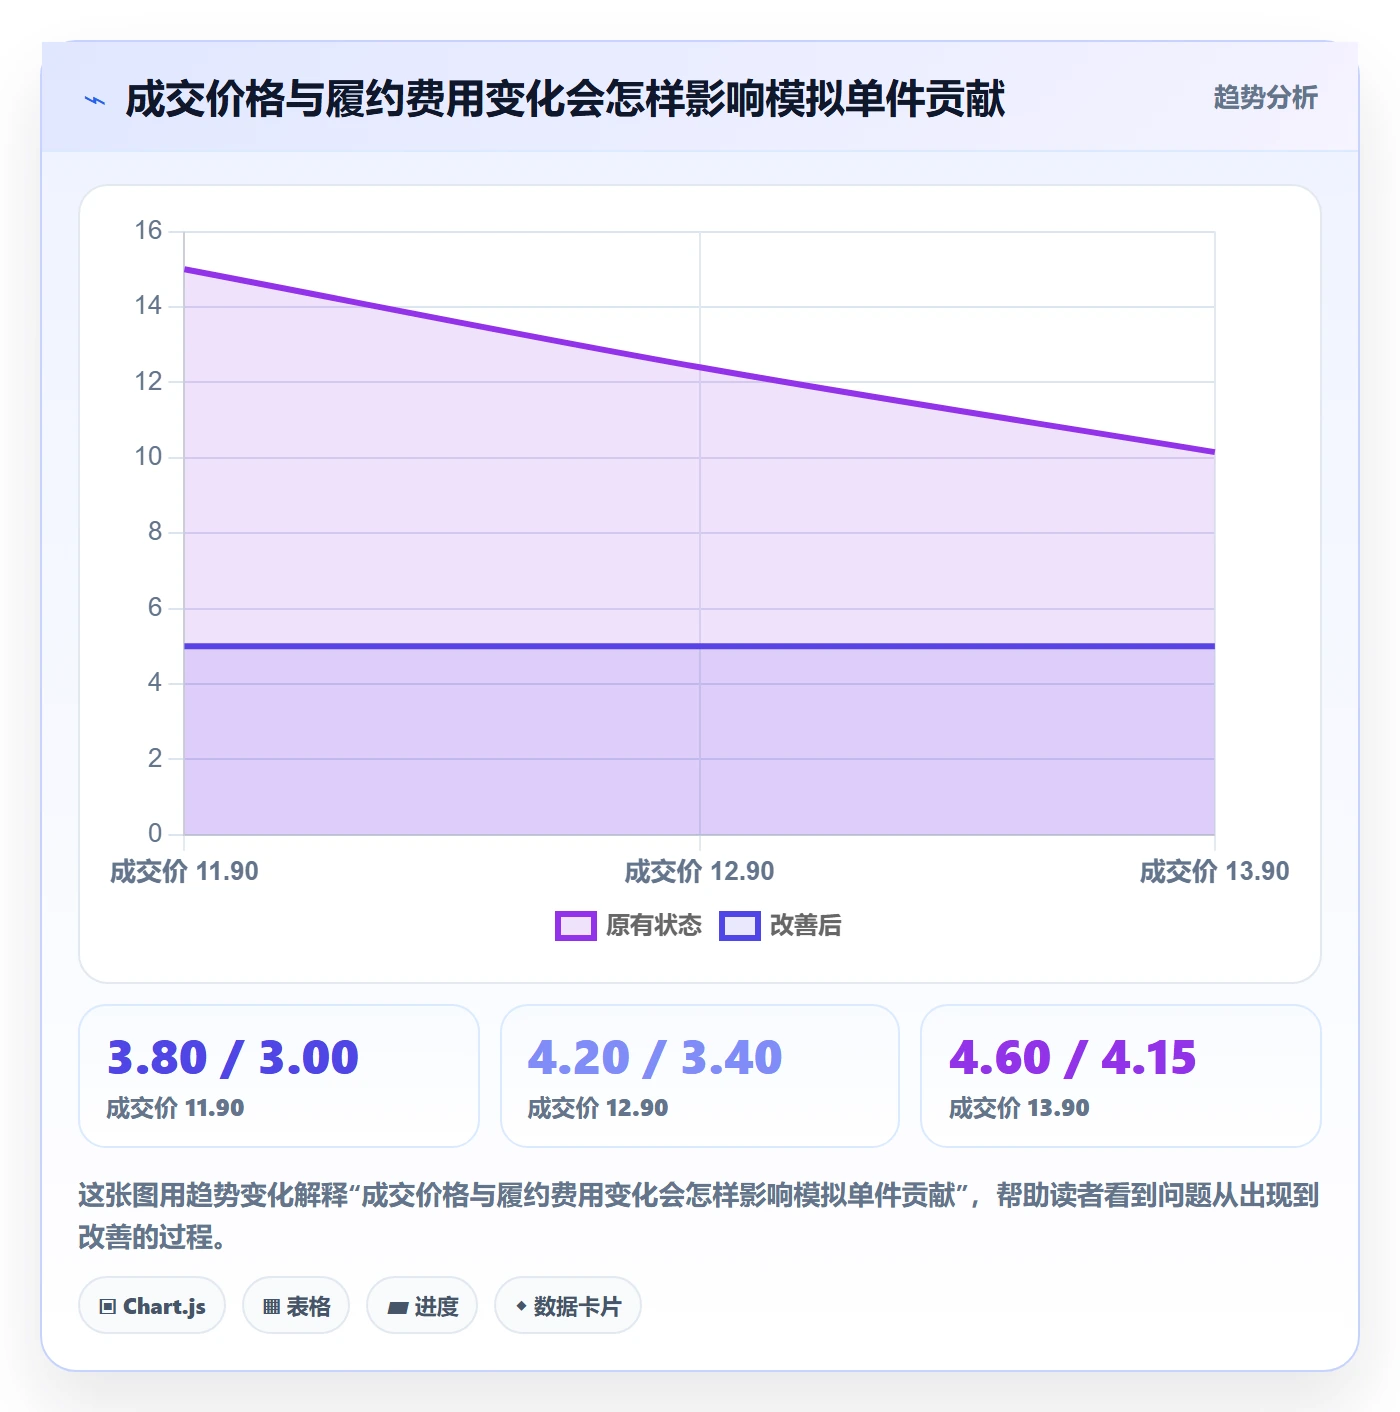This screenshot has width=1400, height=1412.
Task: Click the progress bar icon in 进度 tag
Action: tap(398, 1307)
